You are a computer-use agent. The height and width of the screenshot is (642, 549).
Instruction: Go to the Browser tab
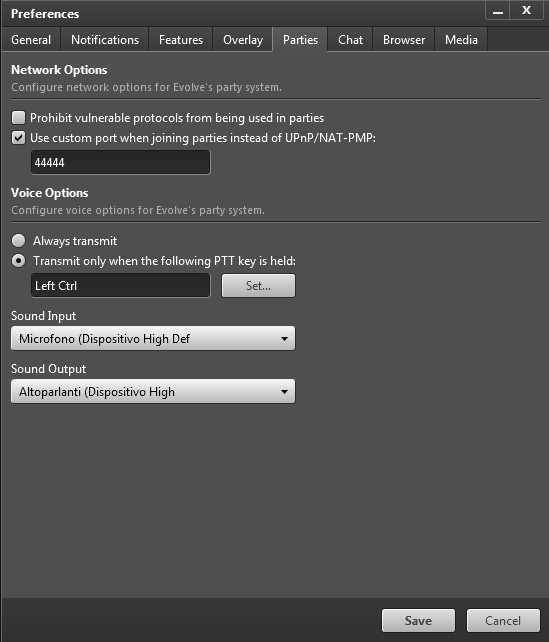point(404,40)
